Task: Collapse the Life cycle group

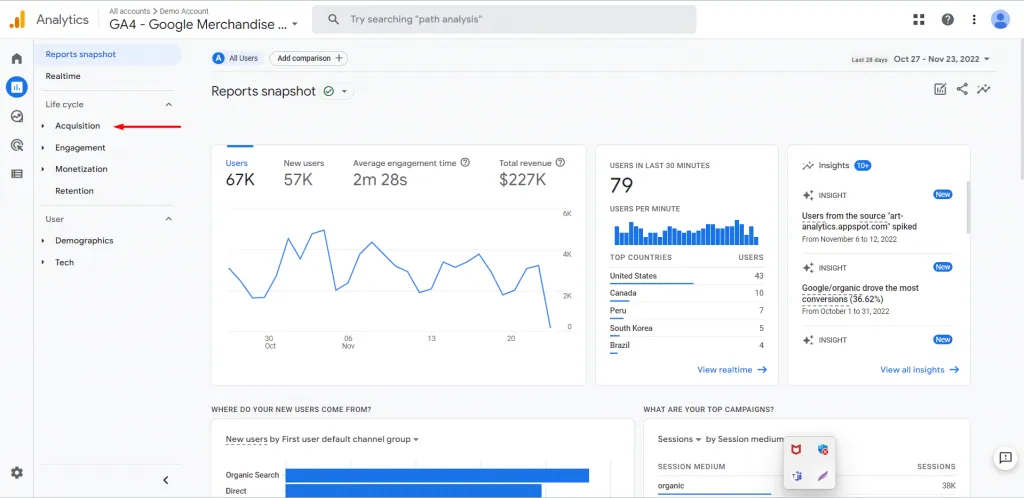Action: 168,104
